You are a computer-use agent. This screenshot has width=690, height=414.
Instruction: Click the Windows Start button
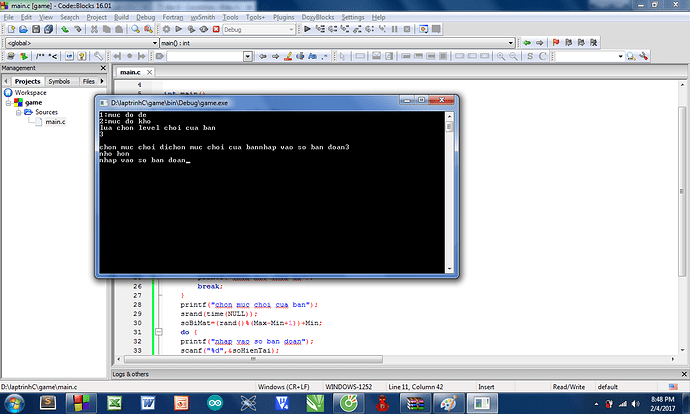[x=16, y=402]
